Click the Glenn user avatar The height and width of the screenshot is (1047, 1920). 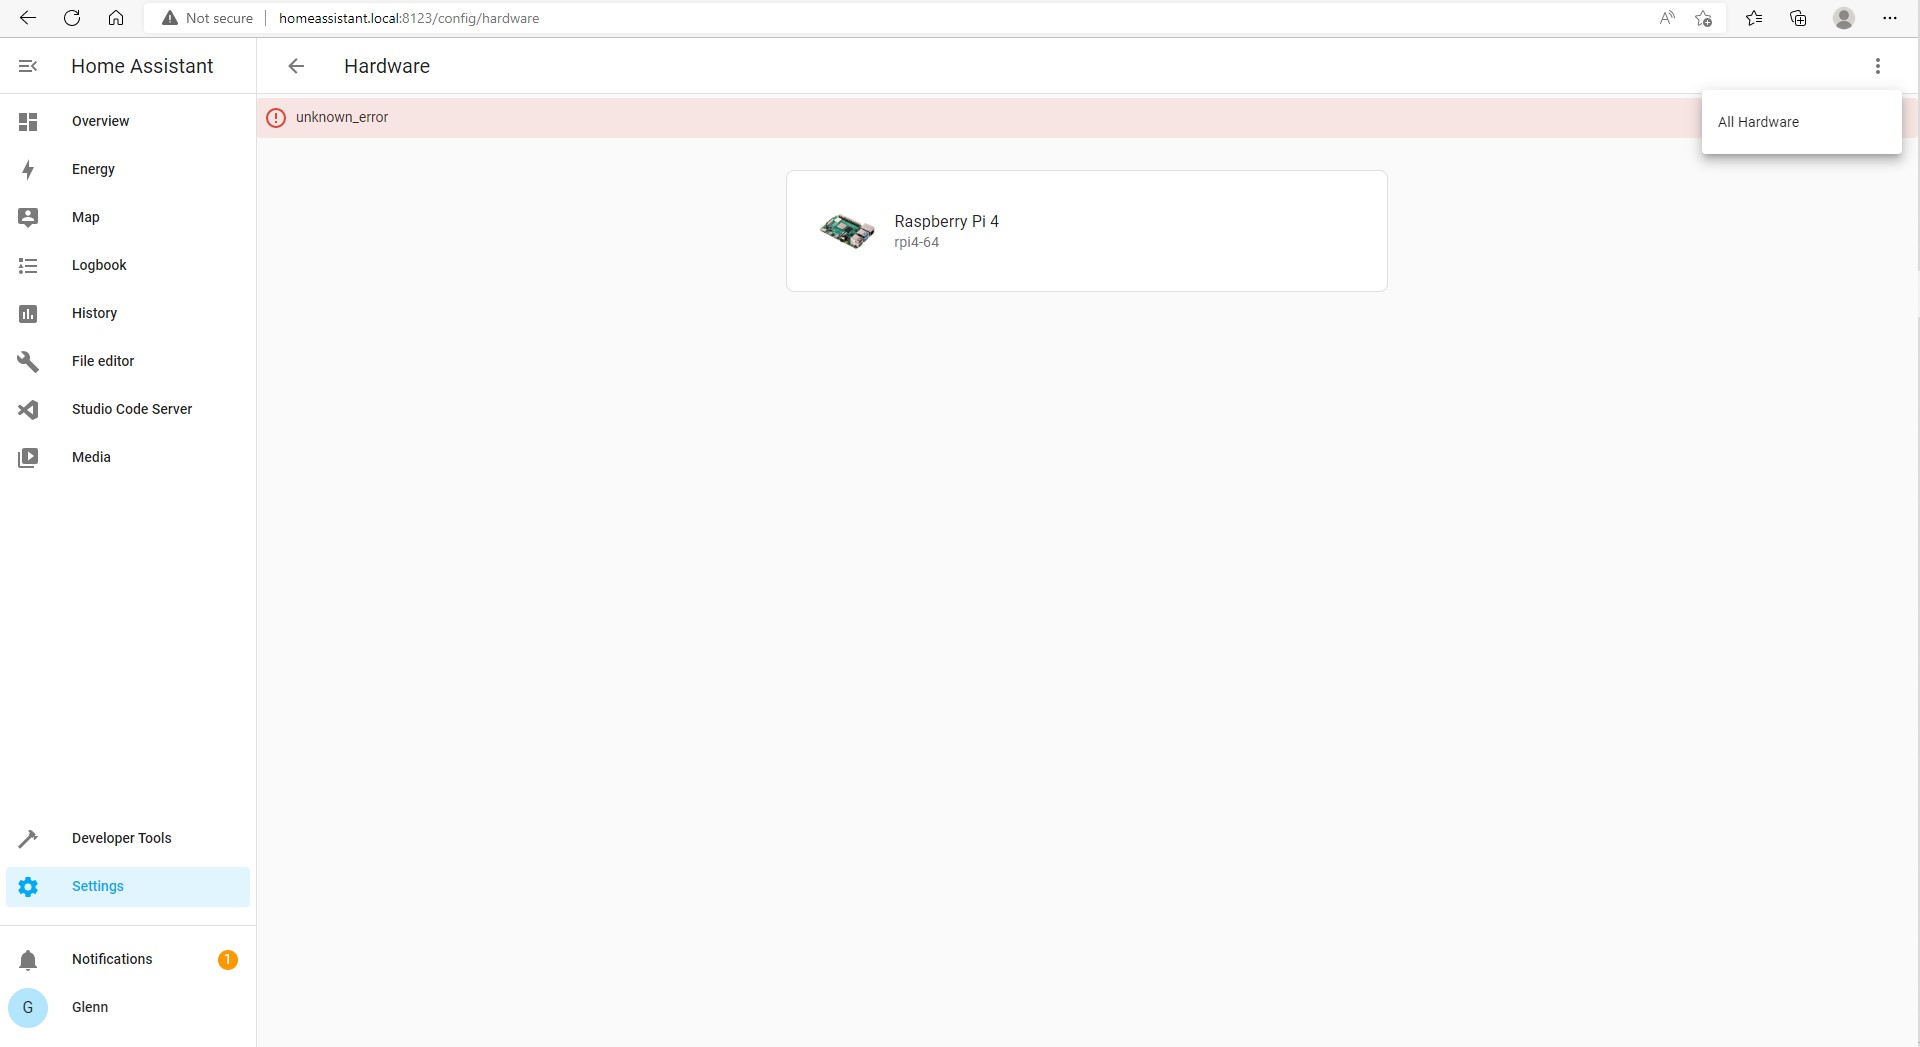(28, 1008)
